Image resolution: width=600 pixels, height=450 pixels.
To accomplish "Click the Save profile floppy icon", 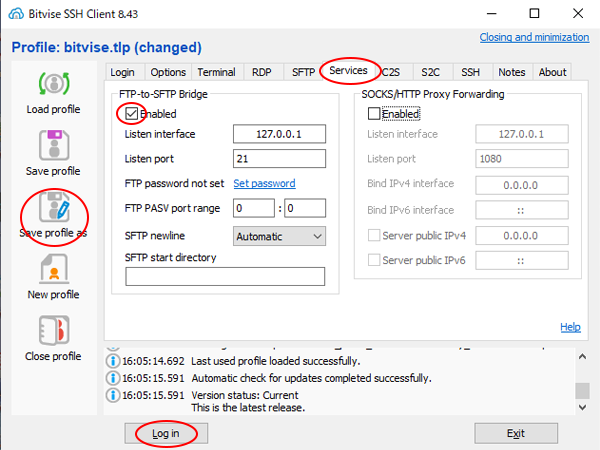I will [x=54, y=145].
